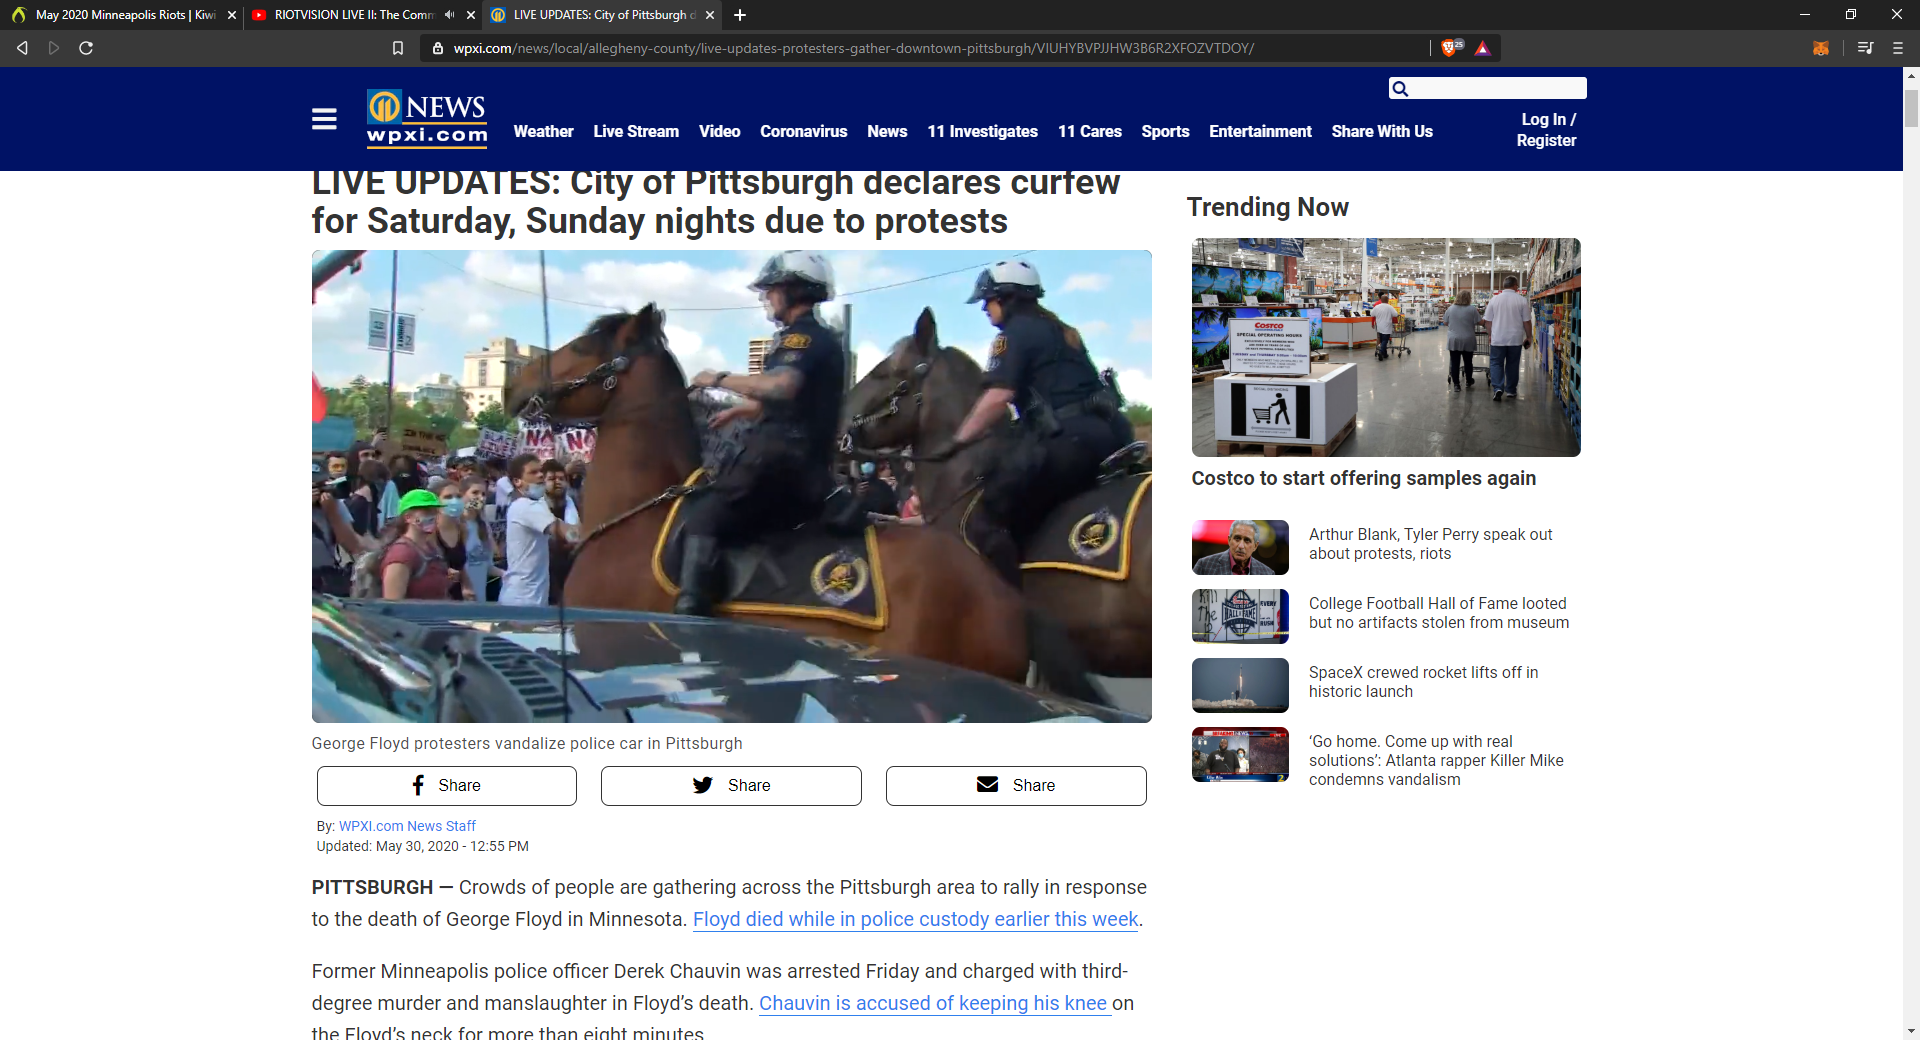Open Entertainment section
The width and height of the screenshot is (1920, 1040).
[1261, 131]
